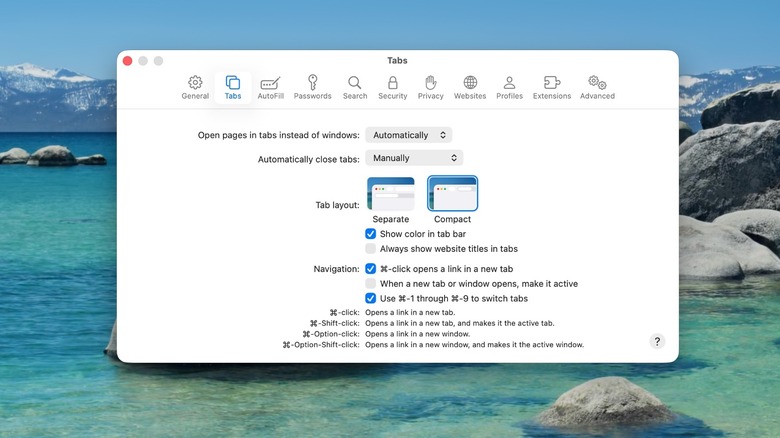Viewport: 780px width, 438px height.
Task: Open the Profiles pane
Action: click(x=509, y=88)
